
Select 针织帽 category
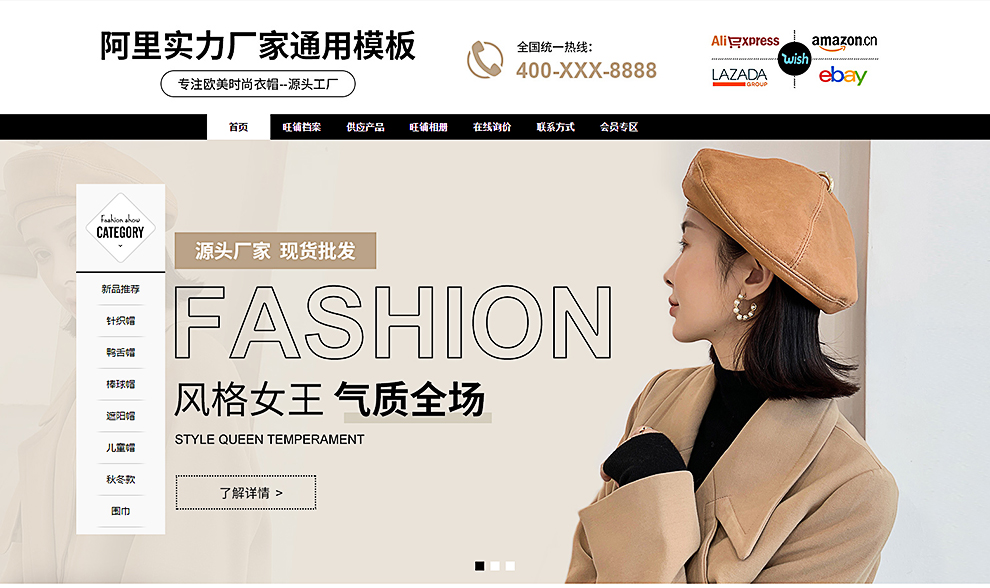pos(121,321)
